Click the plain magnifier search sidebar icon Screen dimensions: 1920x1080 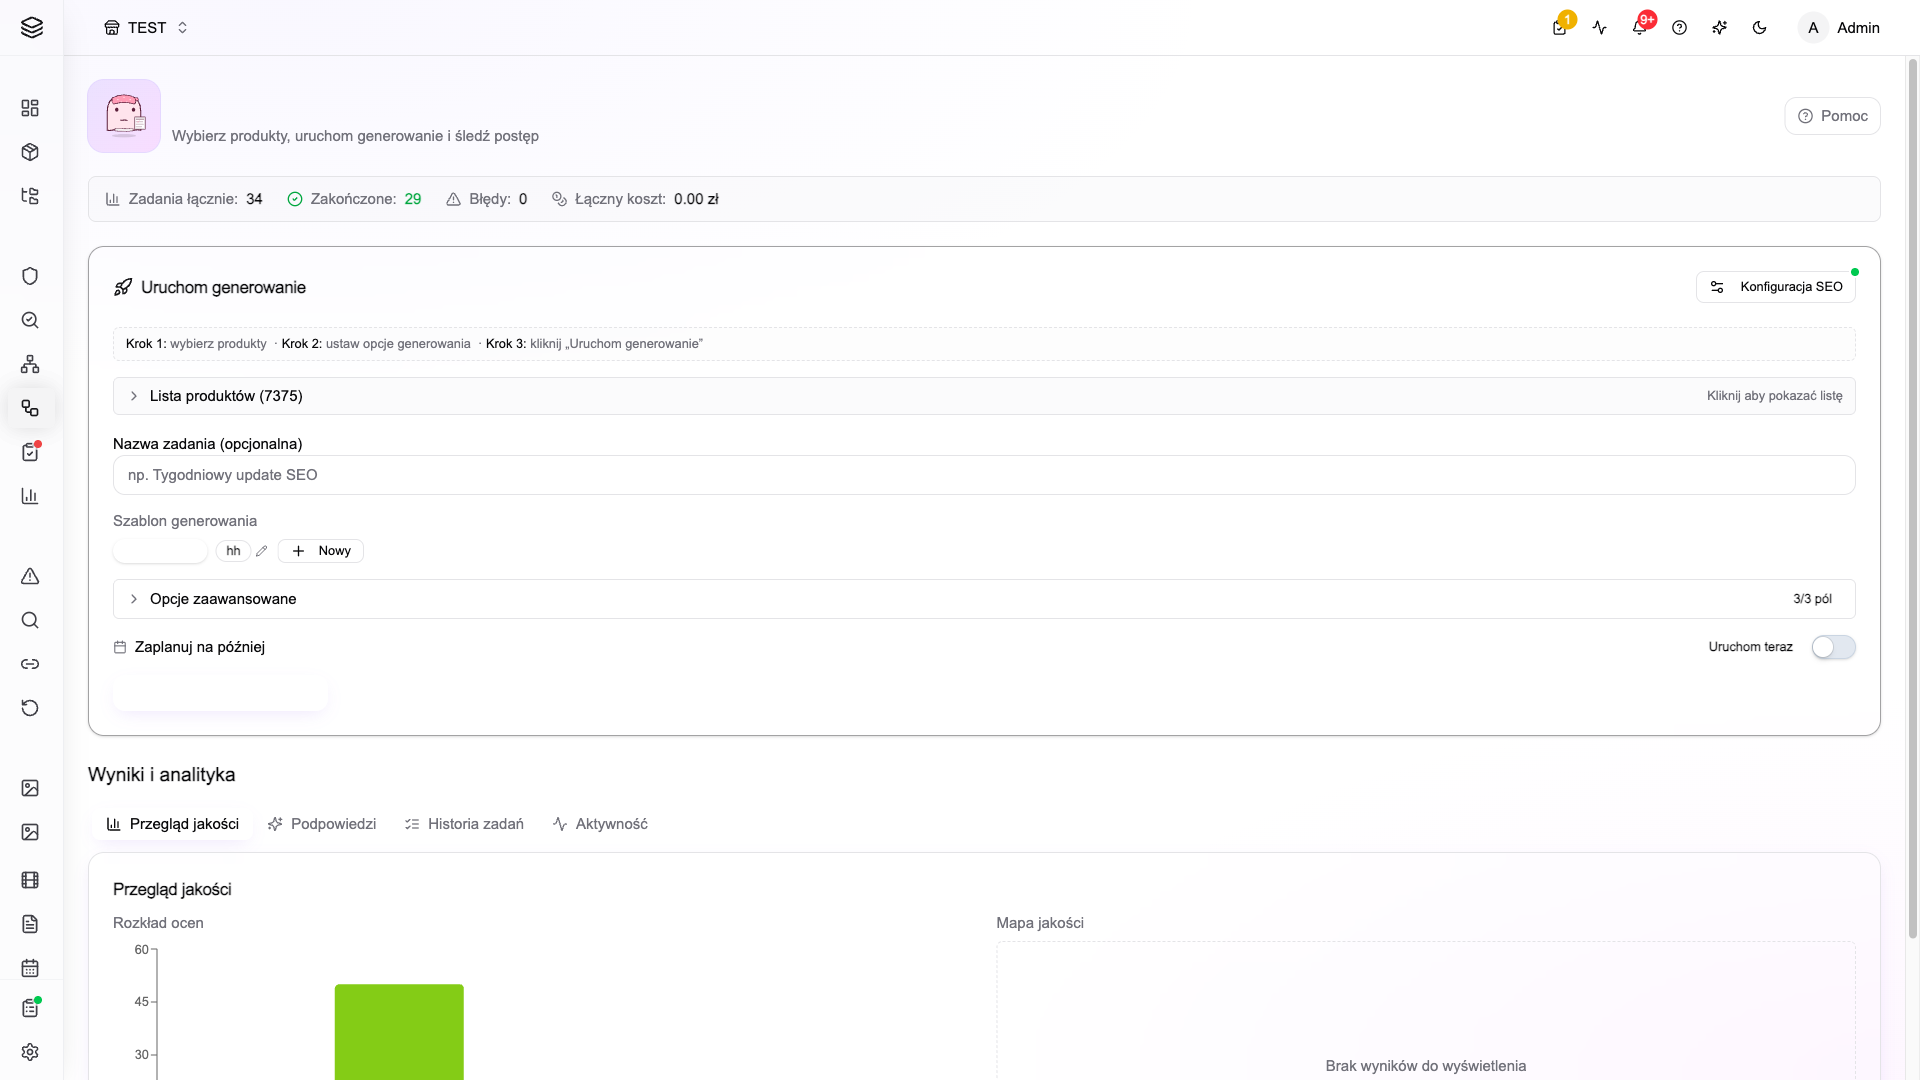[30, 620]
